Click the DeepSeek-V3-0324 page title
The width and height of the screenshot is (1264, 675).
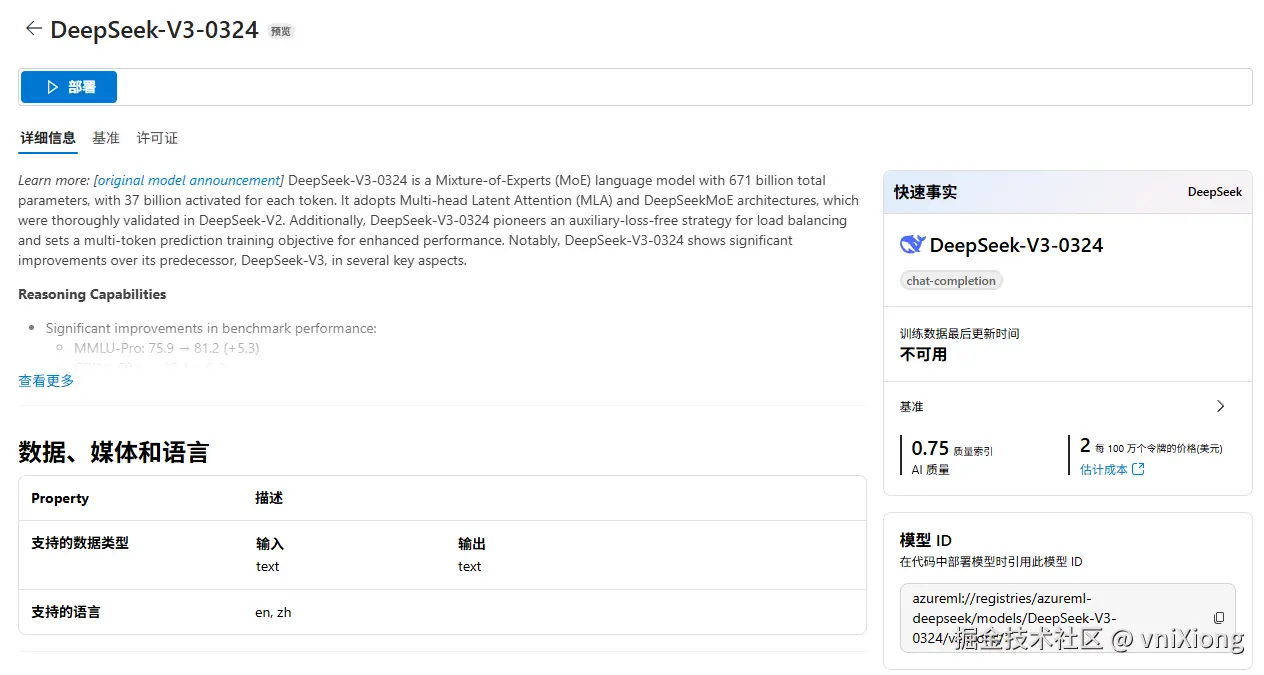tap(155, 29)
